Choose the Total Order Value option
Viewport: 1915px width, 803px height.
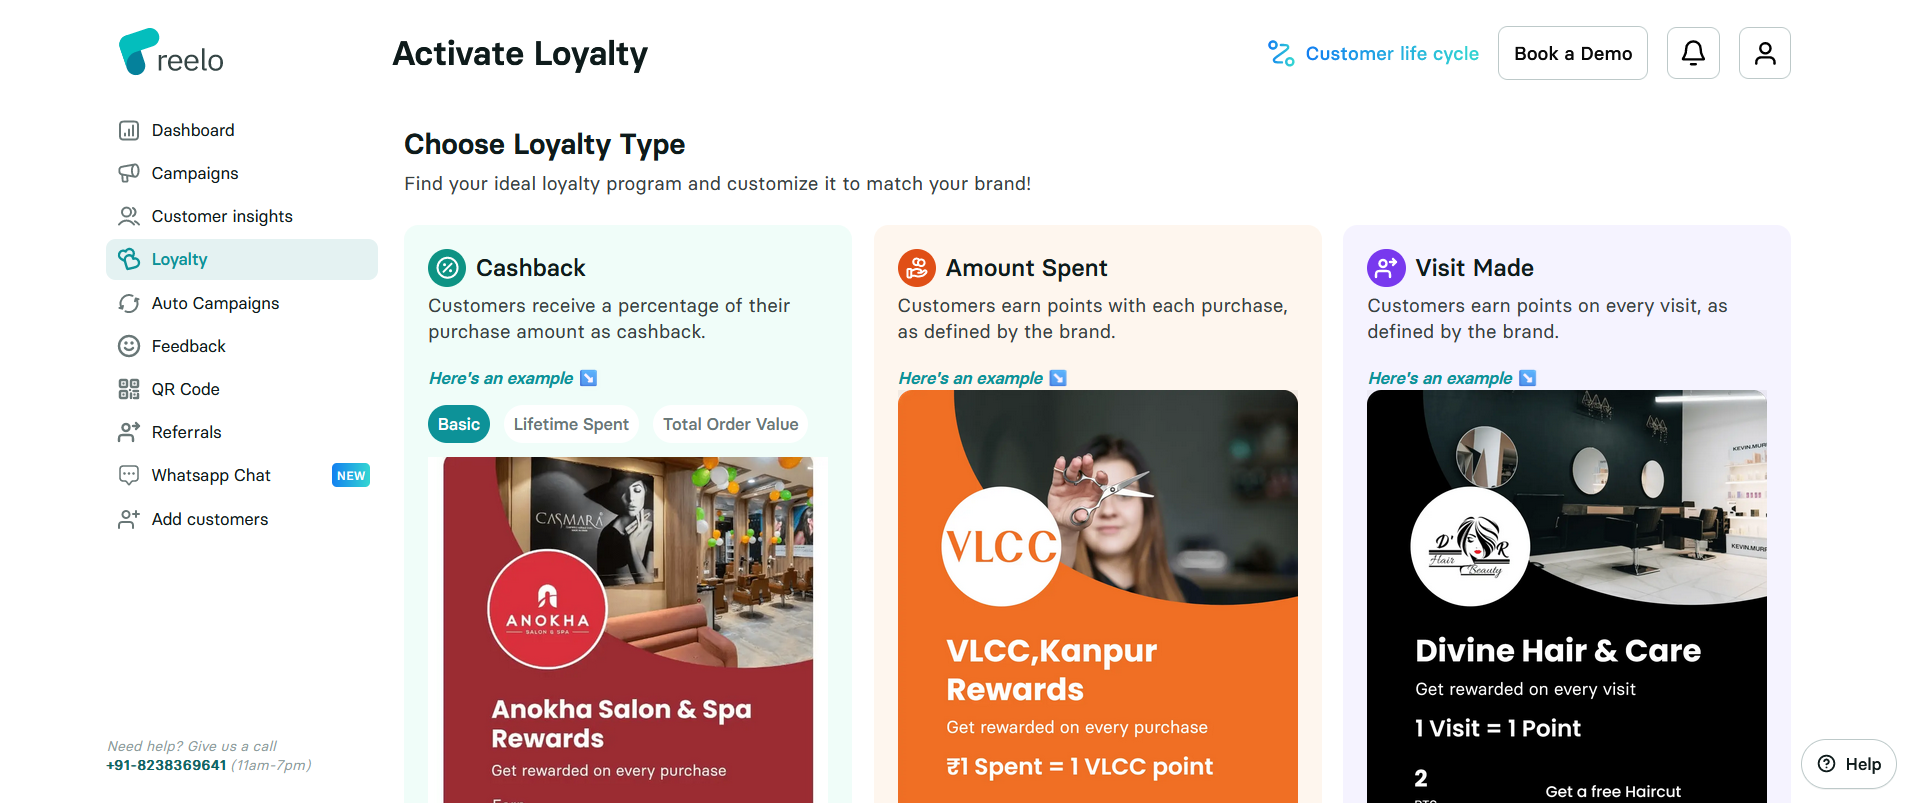(x=729, y=423)
